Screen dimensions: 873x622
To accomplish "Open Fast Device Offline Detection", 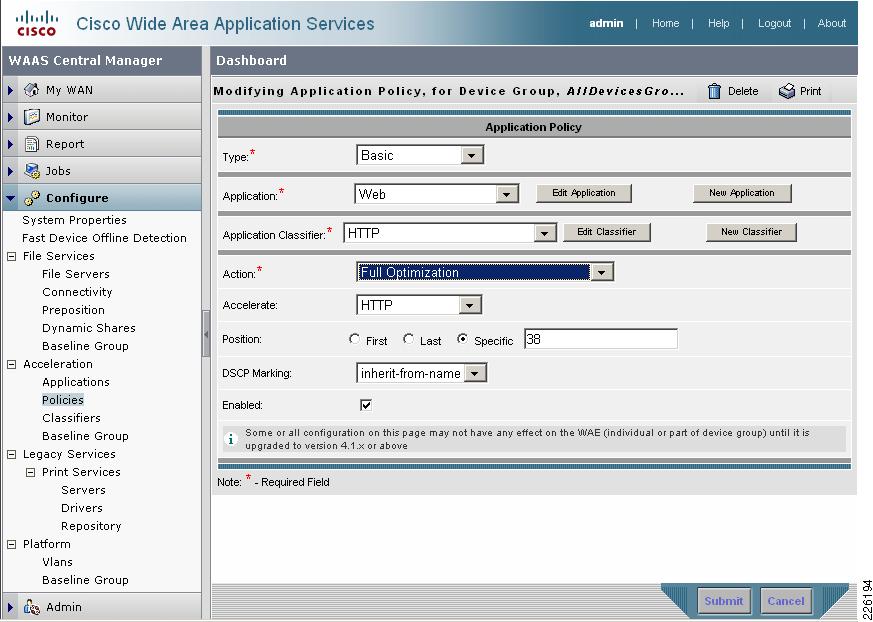I will 104,238.
